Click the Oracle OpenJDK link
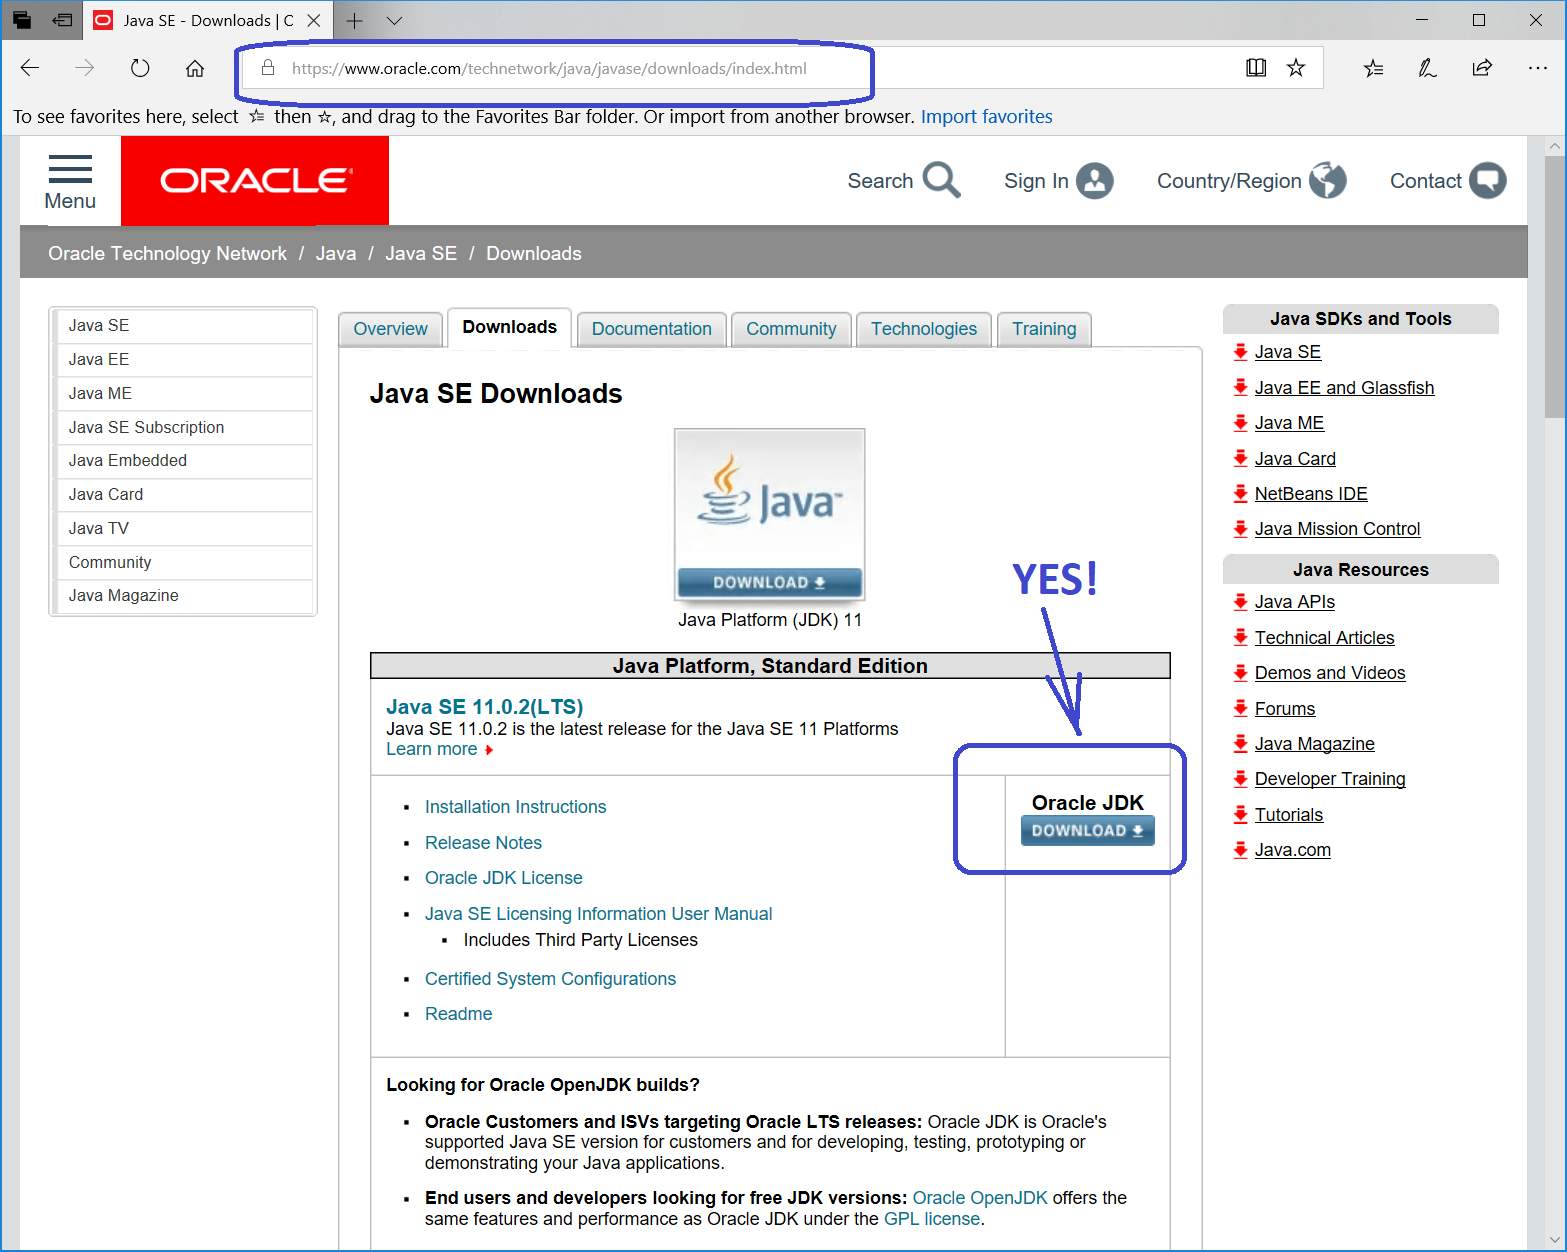The width and height of the screenshot is (1567, 1252). click(980, 1197)
